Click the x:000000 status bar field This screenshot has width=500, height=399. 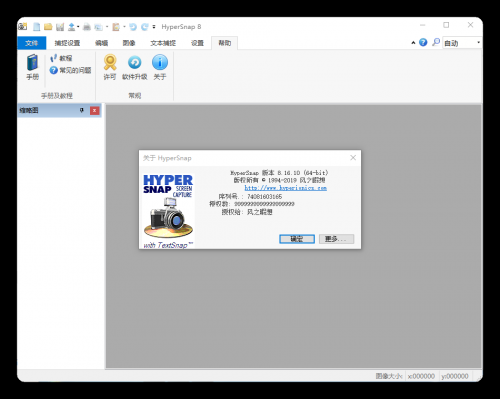(x=421, y=376)
